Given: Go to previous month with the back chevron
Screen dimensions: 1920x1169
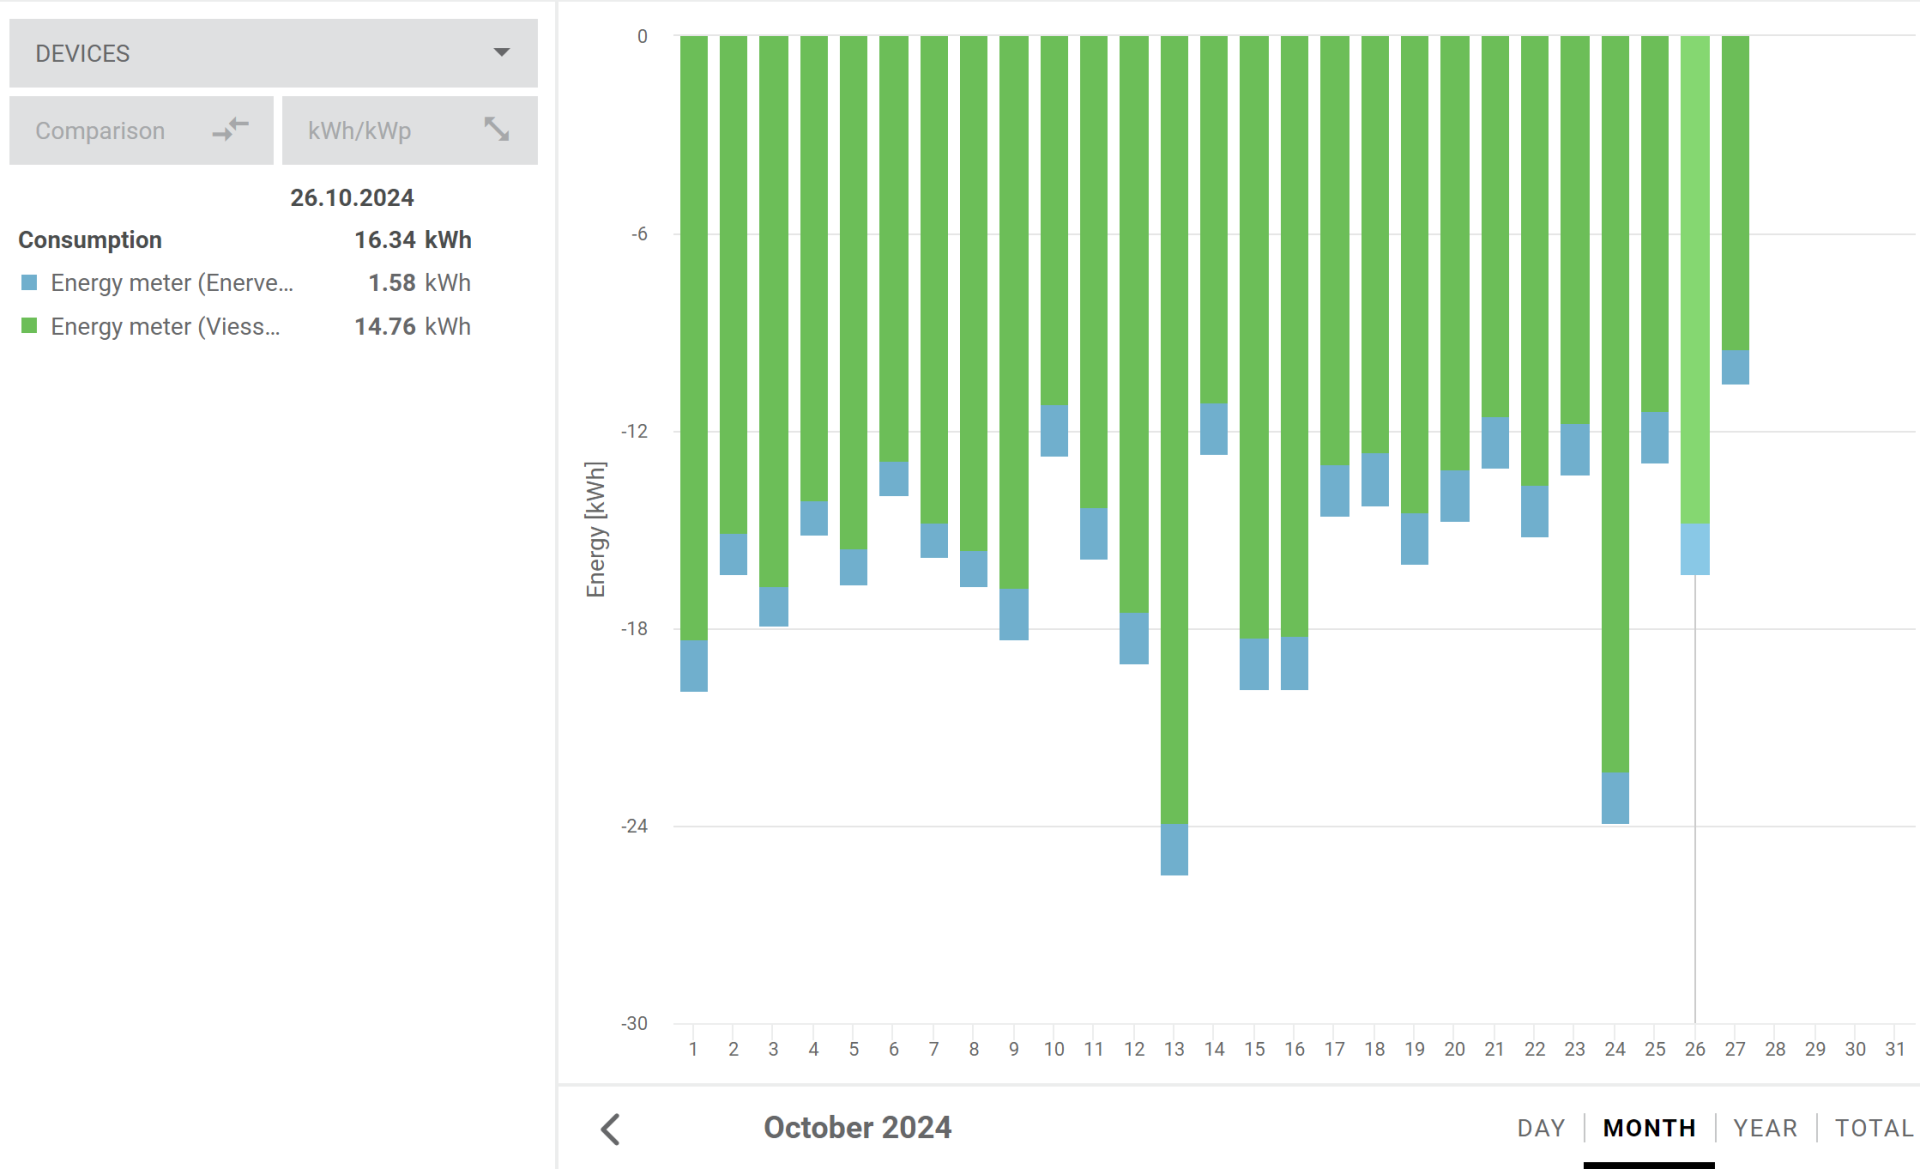Looking at the screenshot, I should 611,1129.
